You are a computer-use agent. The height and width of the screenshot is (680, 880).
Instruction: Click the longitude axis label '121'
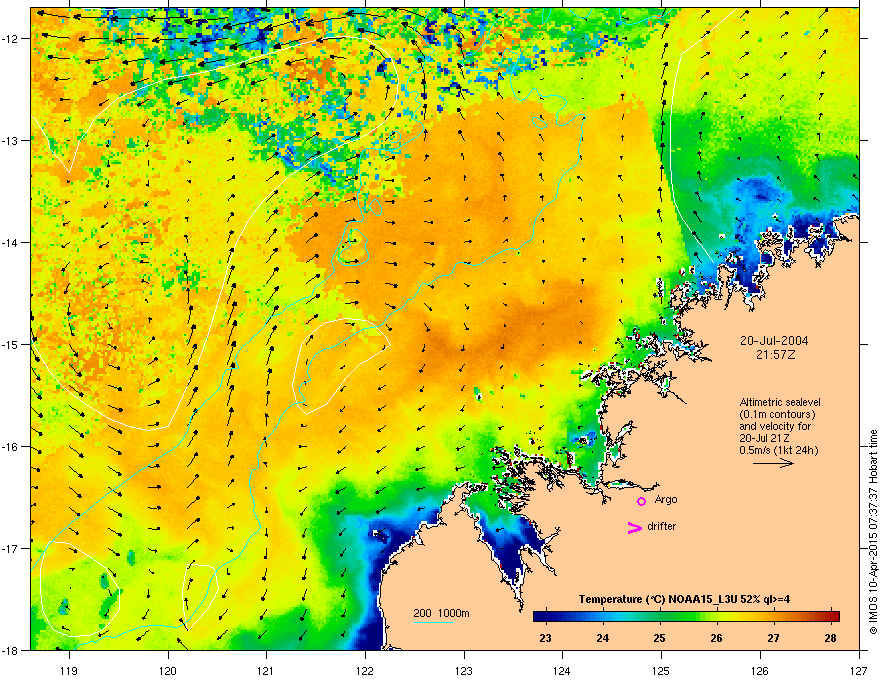coord(266,670)
